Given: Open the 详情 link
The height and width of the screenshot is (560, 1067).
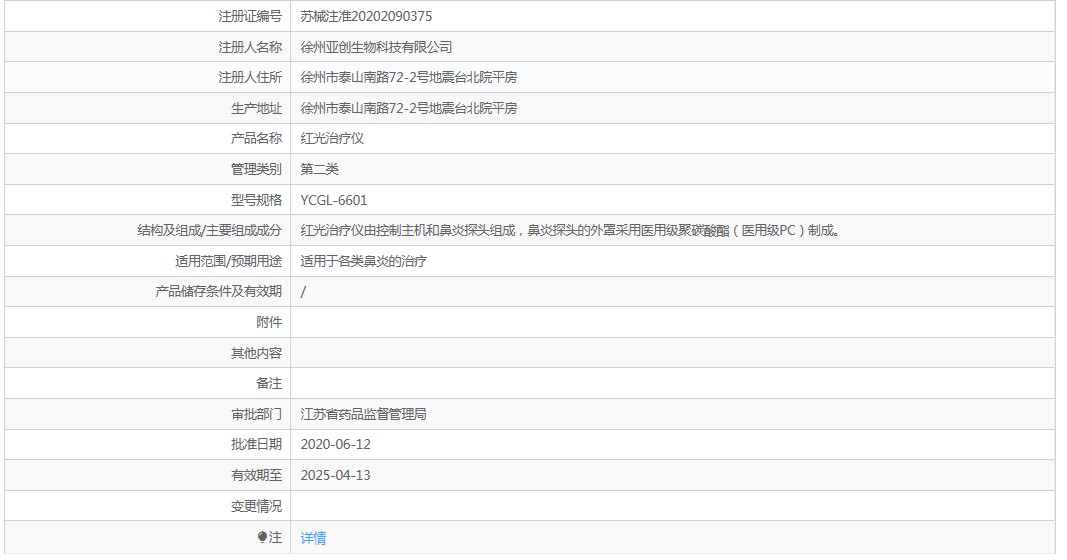Looking at the screenshot, I should point(313,538).
